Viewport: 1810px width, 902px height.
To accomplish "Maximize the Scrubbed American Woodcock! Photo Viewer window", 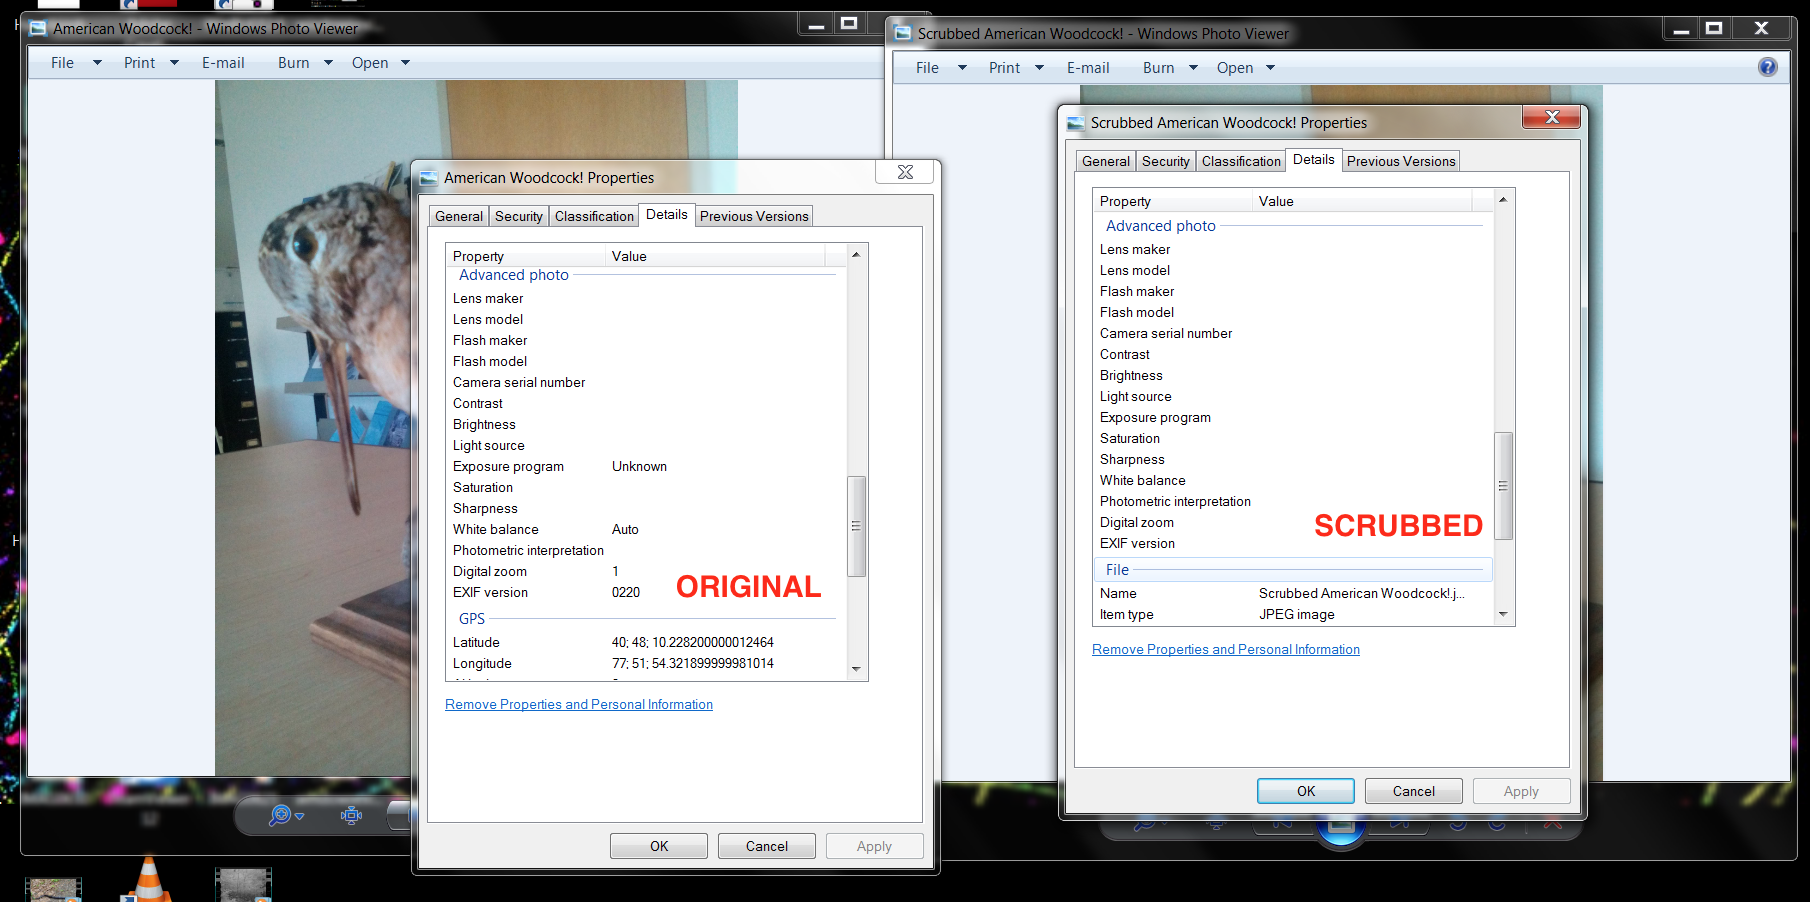I will pyautogui.click(x=1714, y=29).
